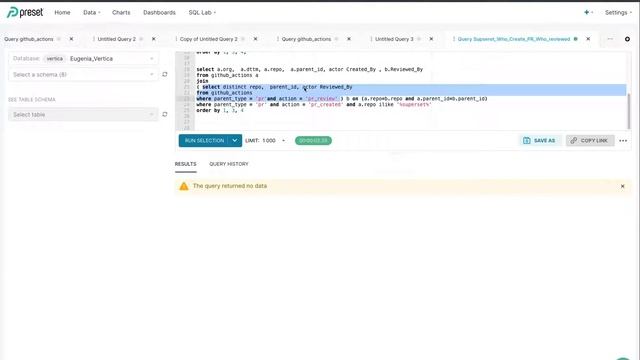Viewport: 640px width, 360px height.
Task: Open the Database Eugenia_Vertica dropdown
Action: pos(83,59)
